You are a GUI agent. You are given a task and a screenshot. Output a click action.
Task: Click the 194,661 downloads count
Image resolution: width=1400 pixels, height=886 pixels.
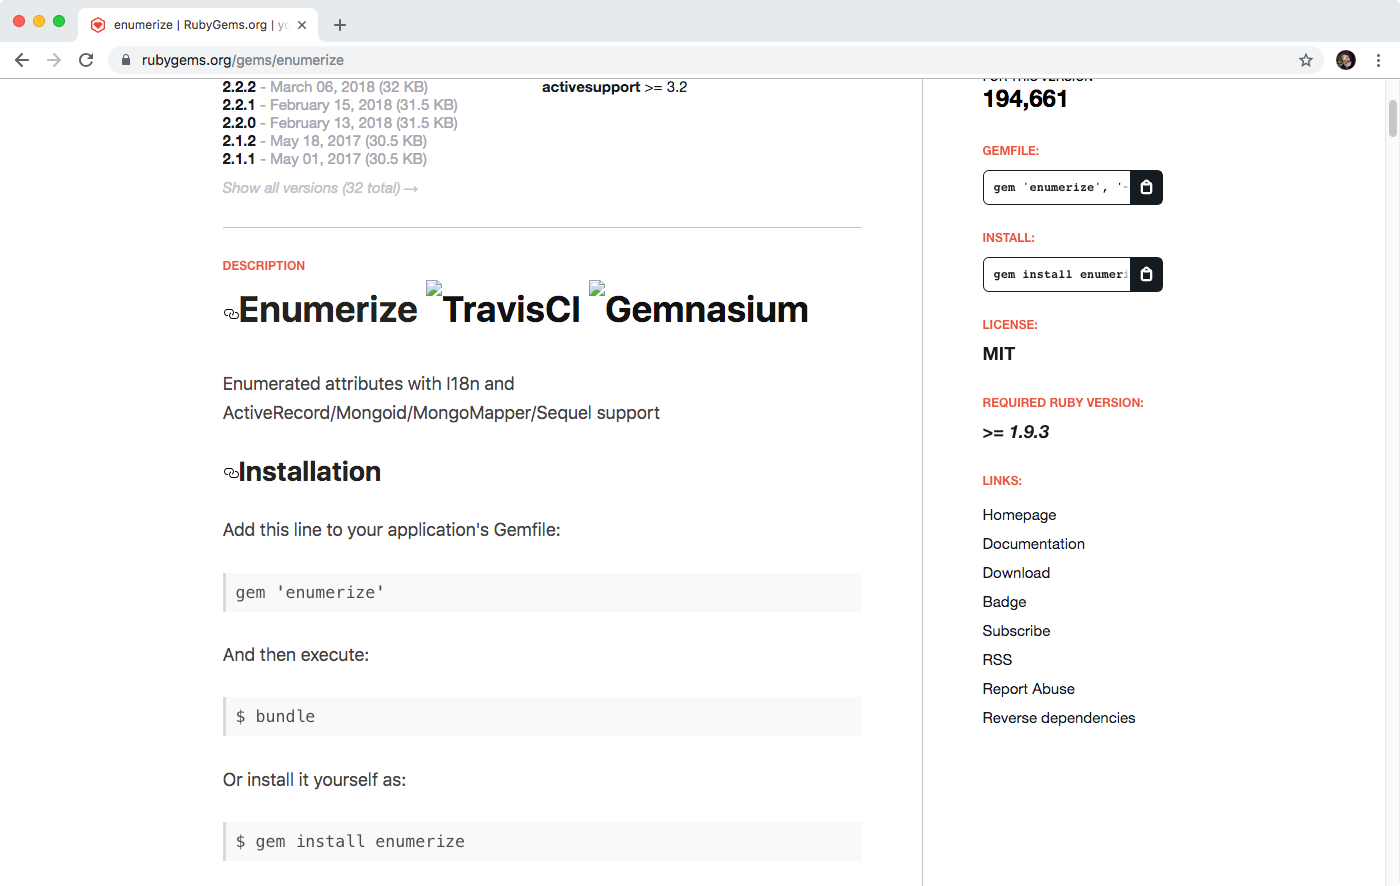[1025, 99]
